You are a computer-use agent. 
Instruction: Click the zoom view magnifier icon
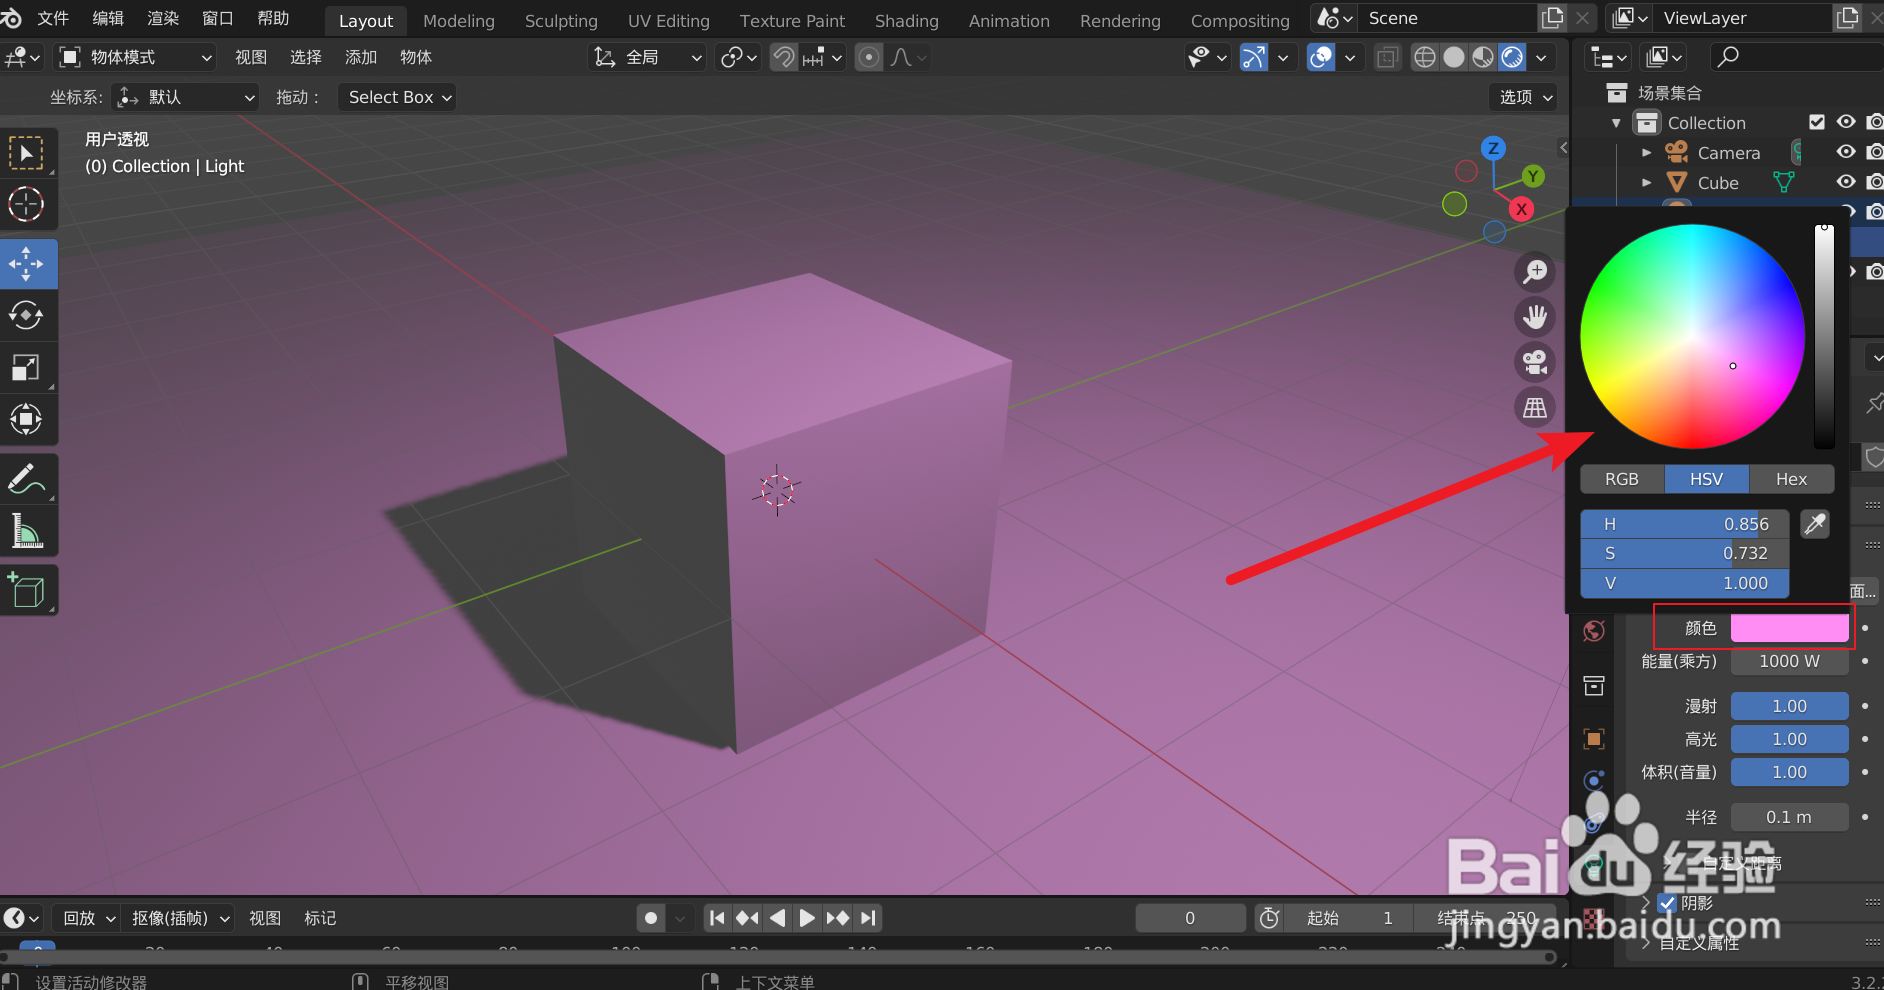click(1535, 271)
